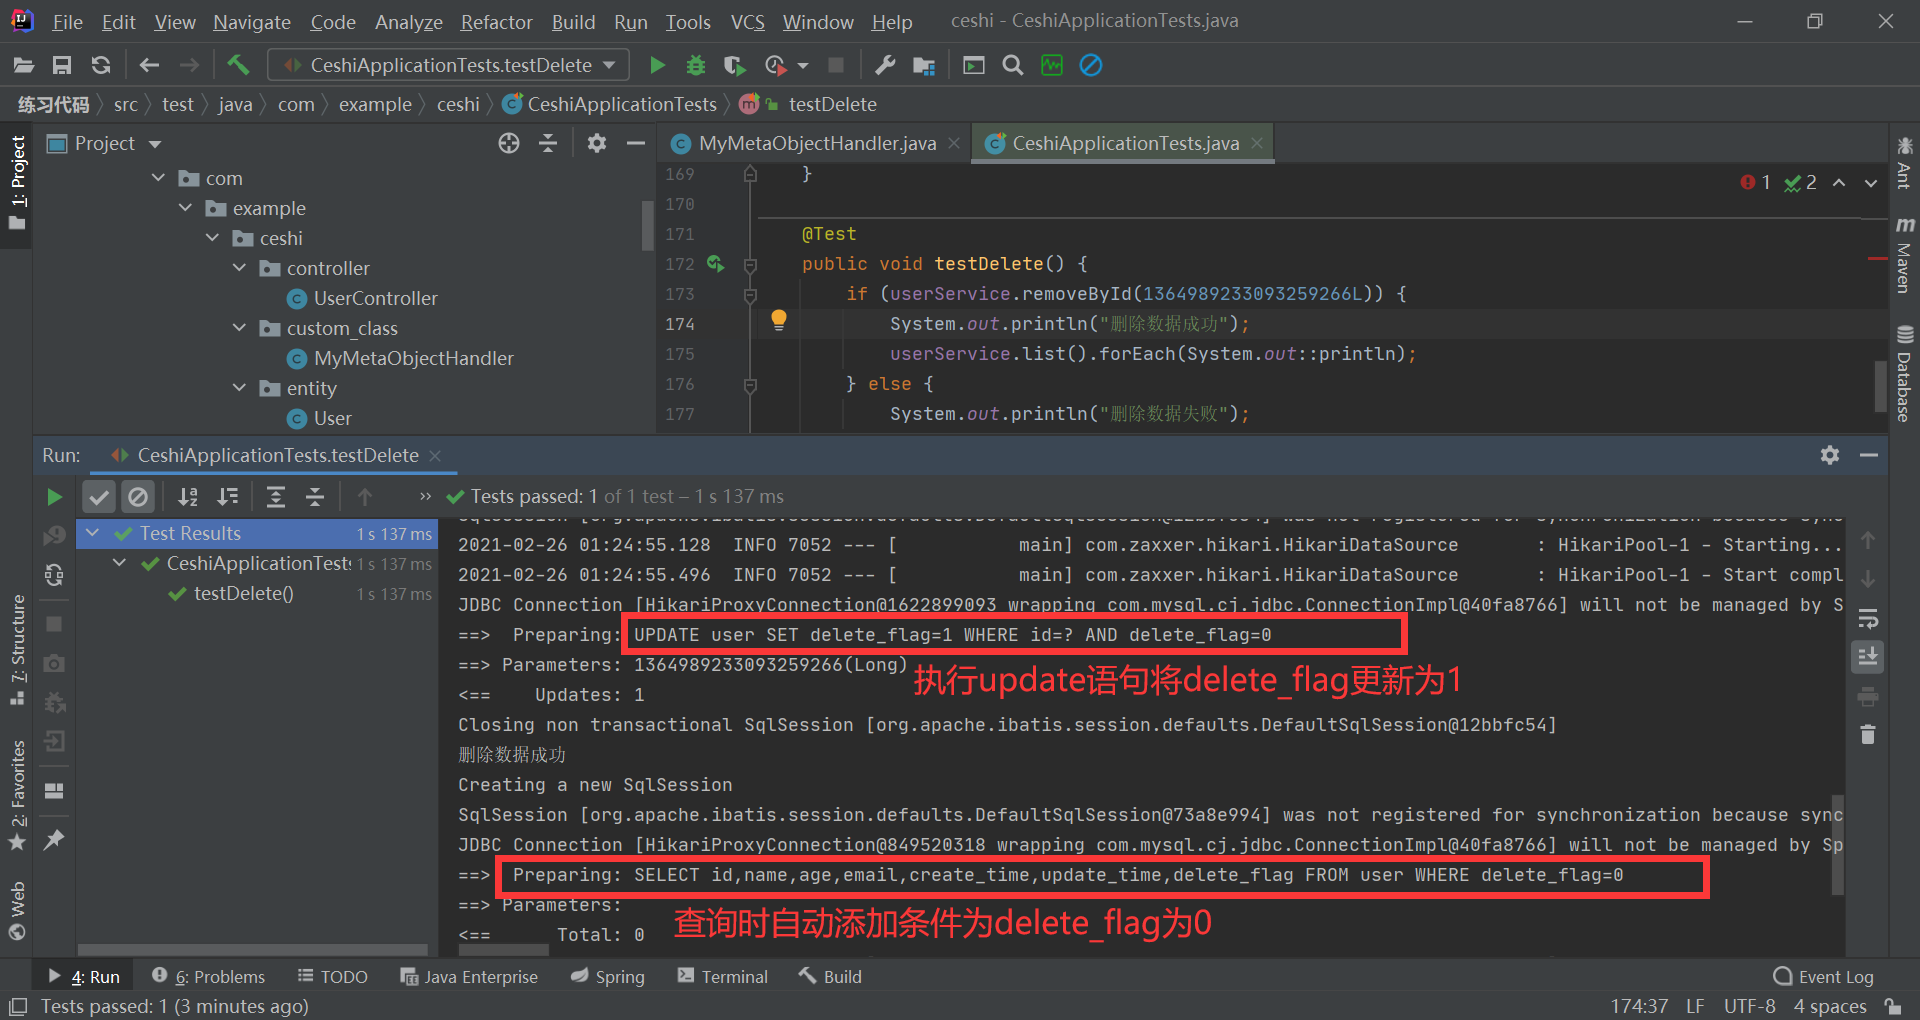Open Project panel gear options

point(597,143)
